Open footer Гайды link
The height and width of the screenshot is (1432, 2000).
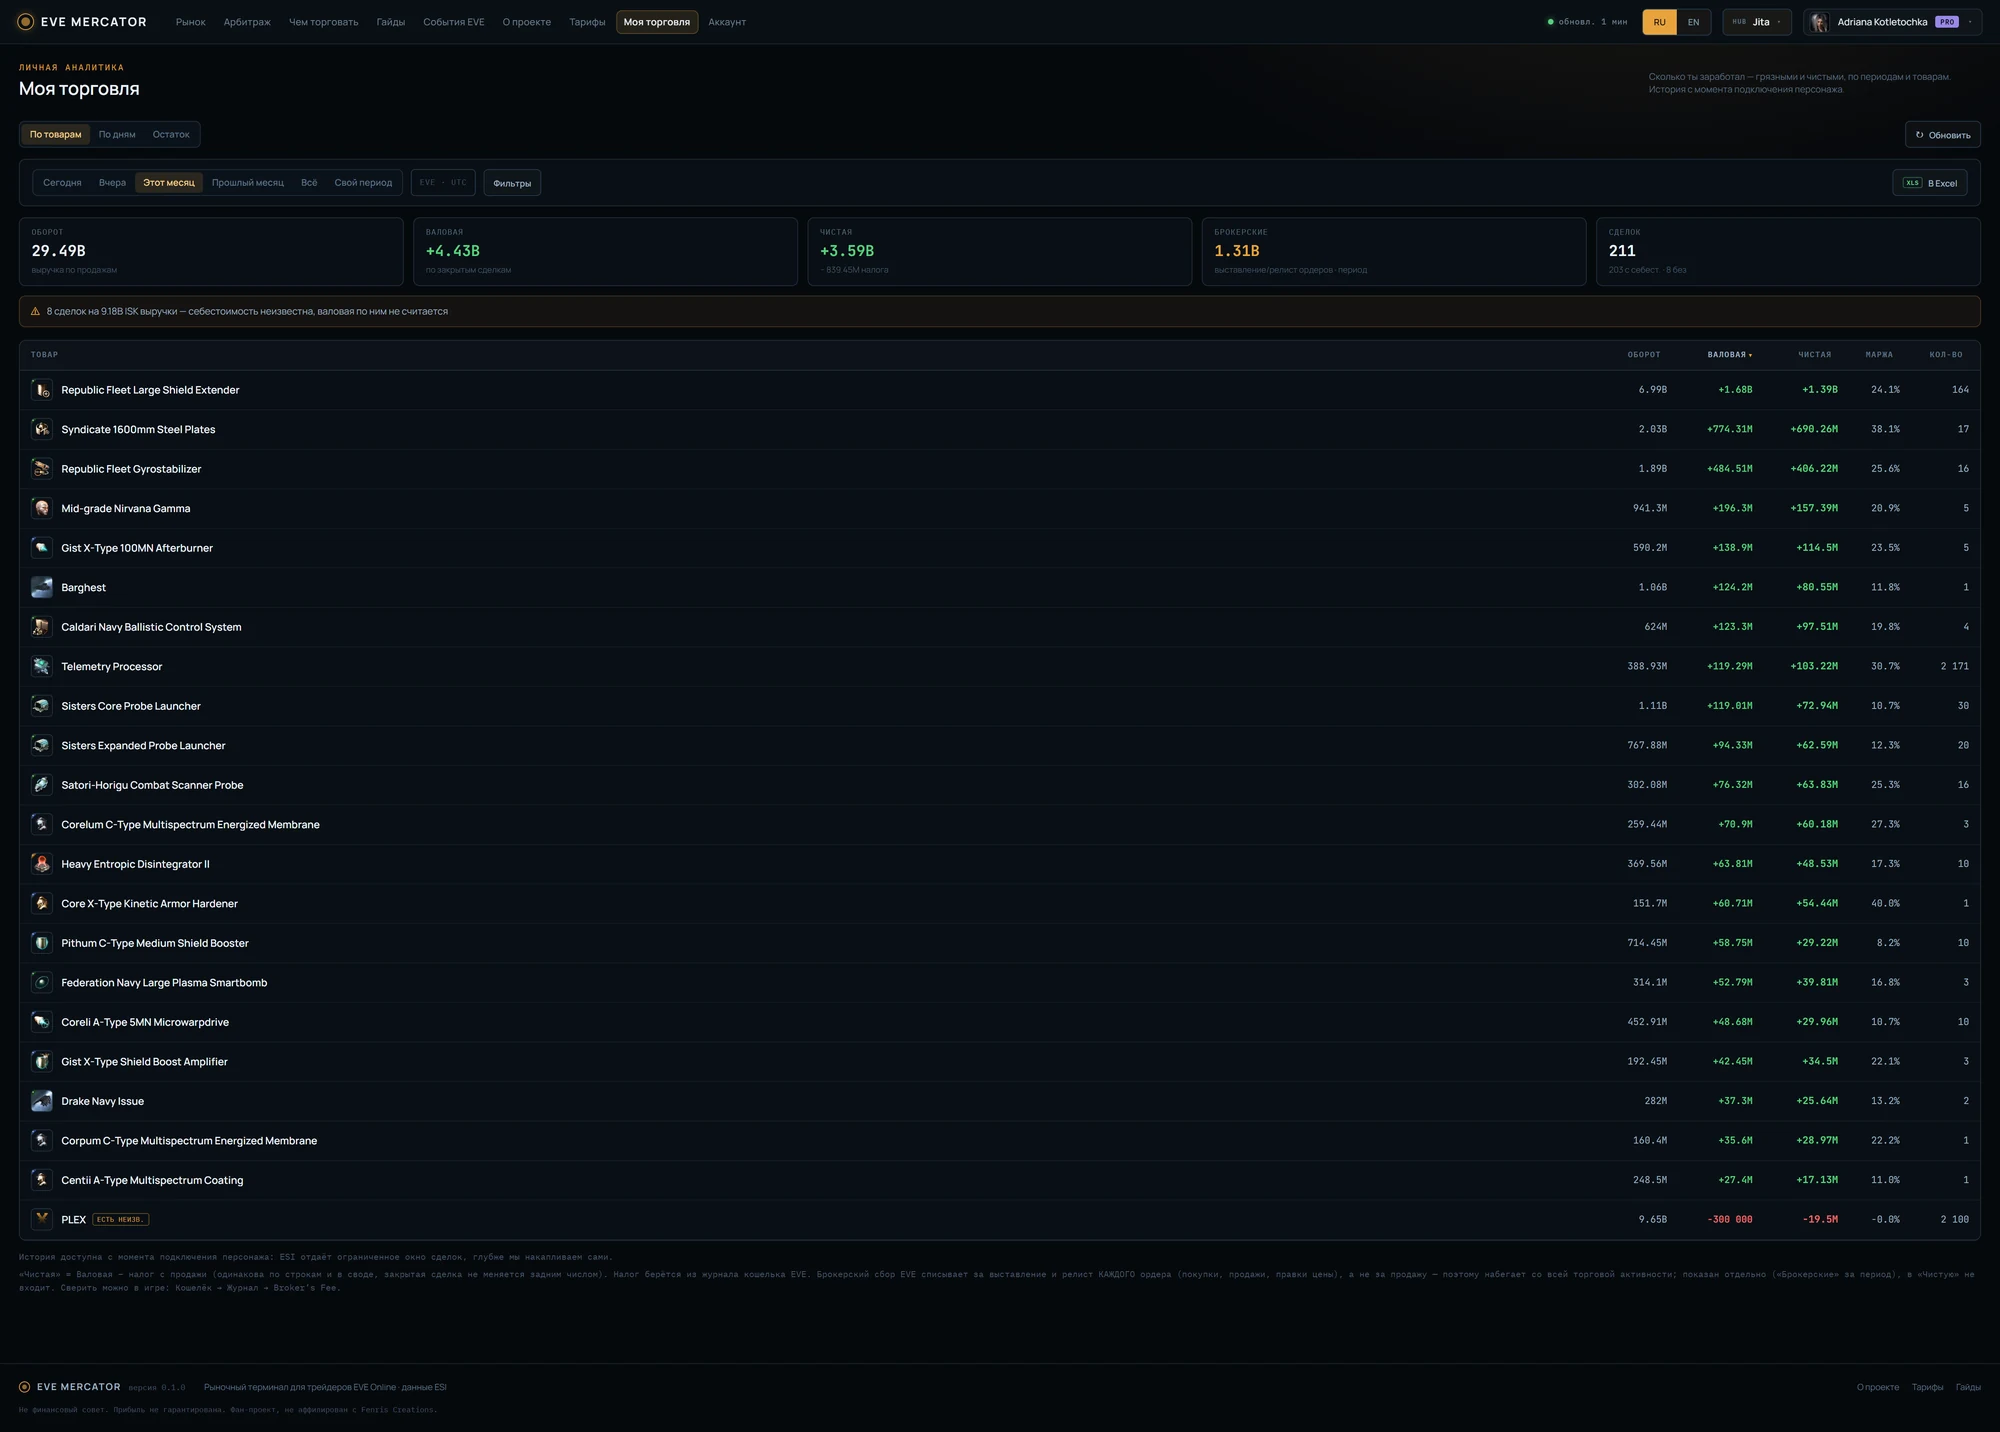1968,1387
